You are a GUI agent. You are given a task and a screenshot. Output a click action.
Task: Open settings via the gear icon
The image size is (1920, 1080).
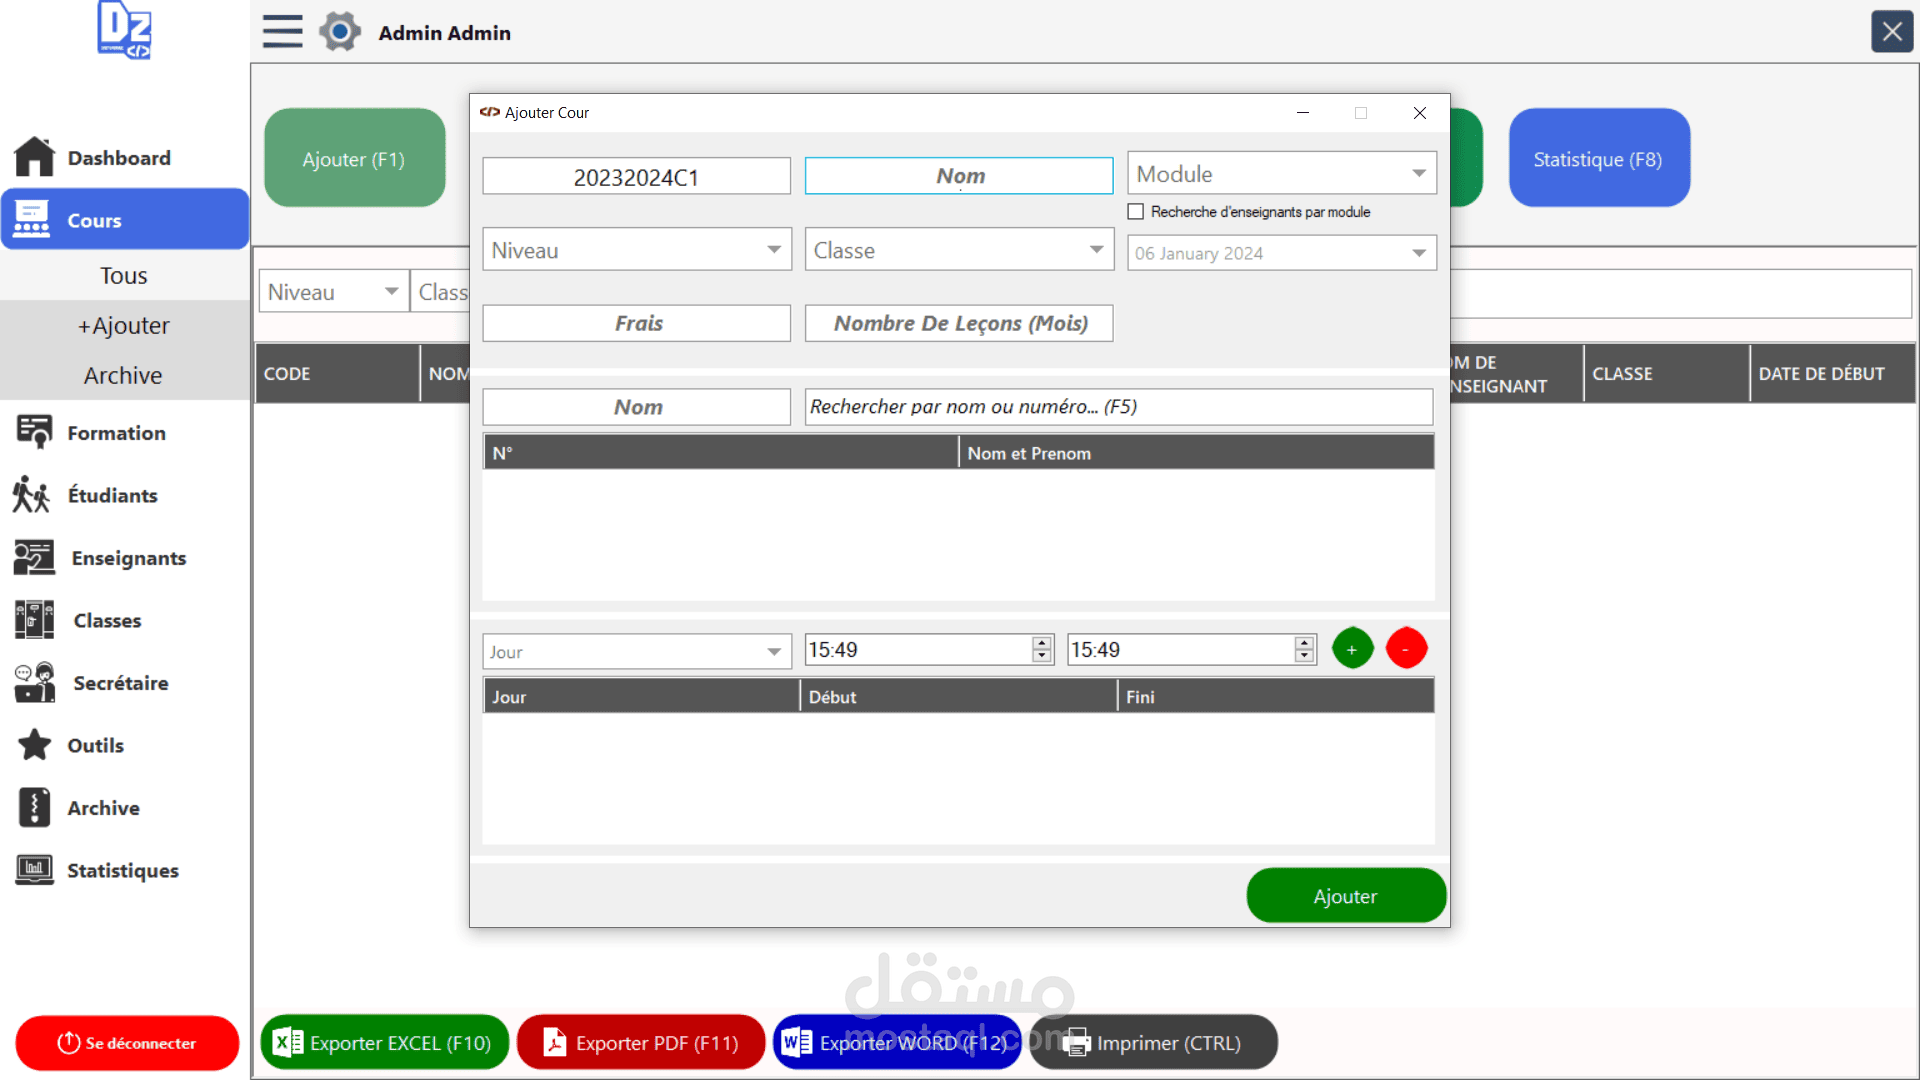(340, 32)
